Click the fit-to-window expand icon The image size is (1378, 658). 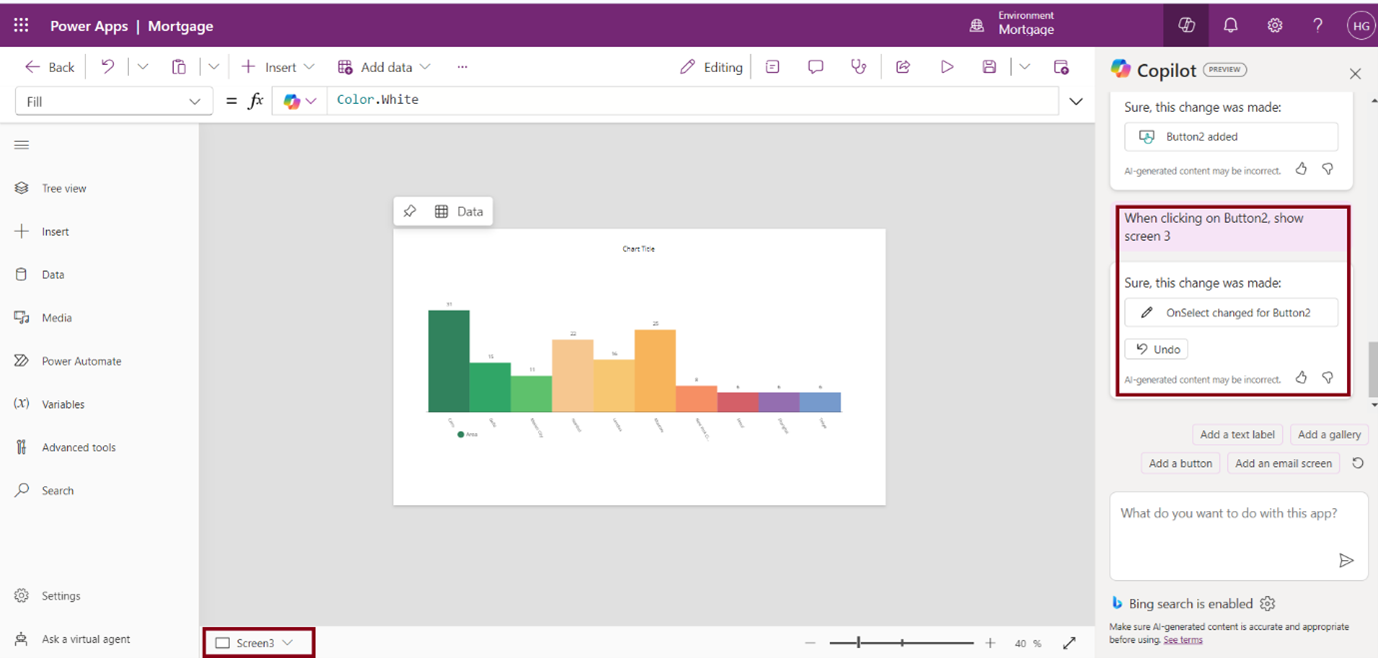point(1069,643)
